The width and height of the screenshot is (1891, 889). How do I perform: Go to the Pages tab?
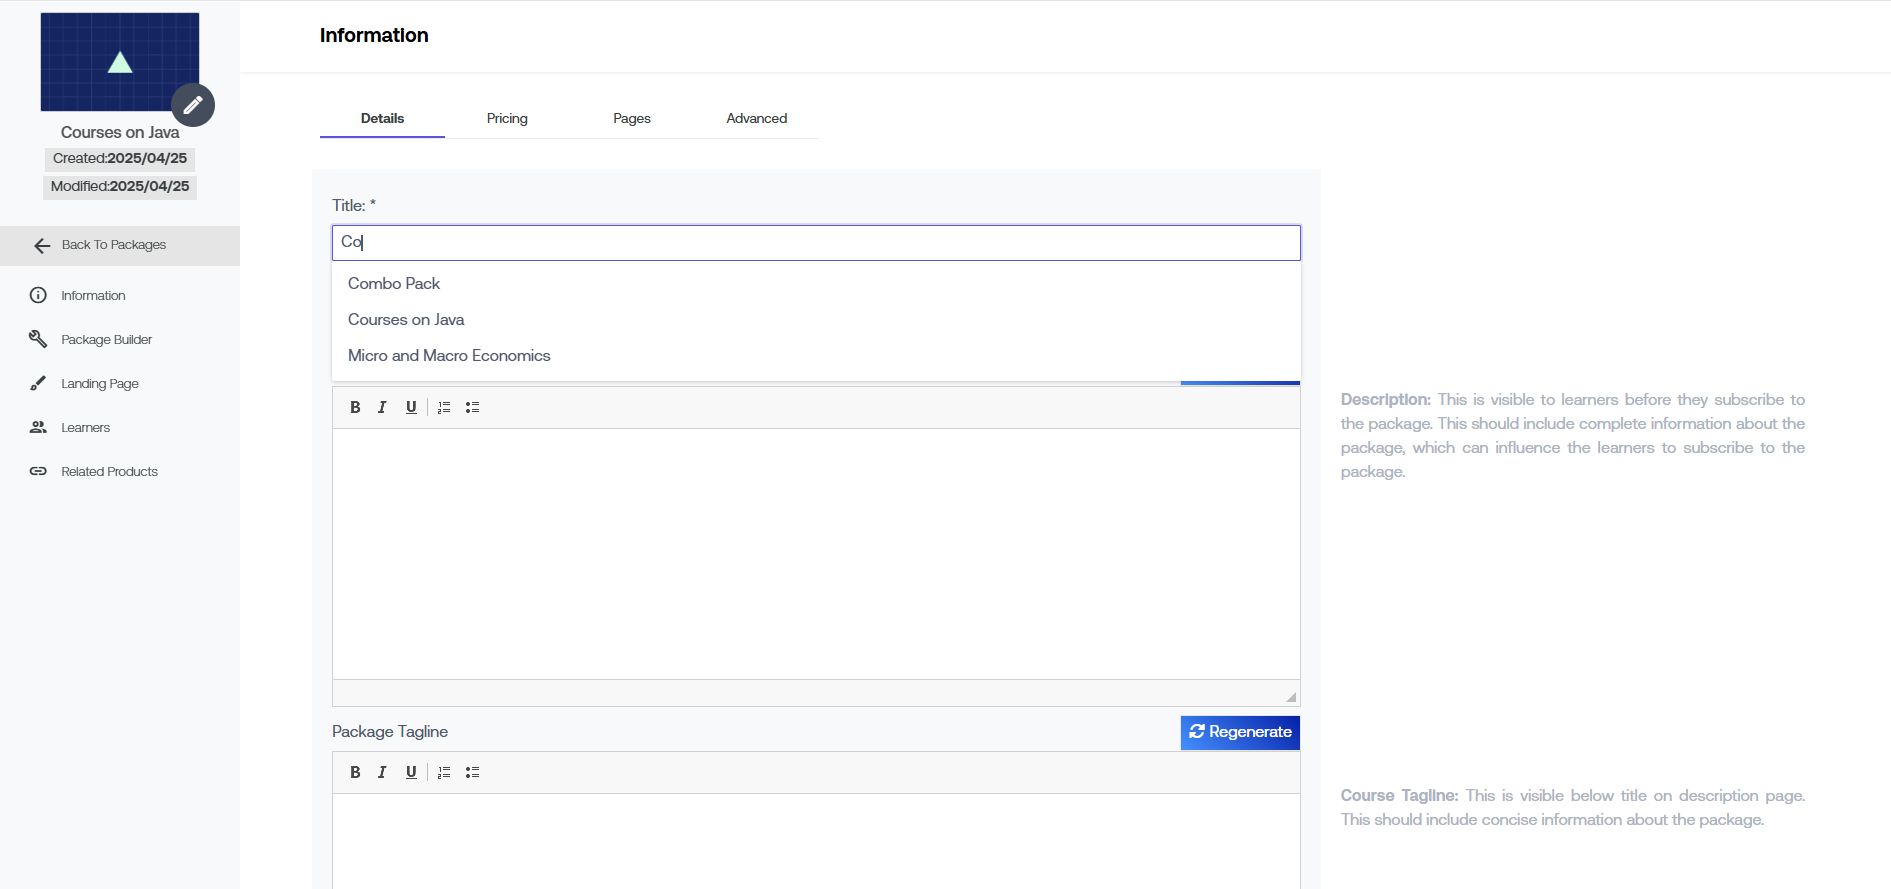click(632, 118)
